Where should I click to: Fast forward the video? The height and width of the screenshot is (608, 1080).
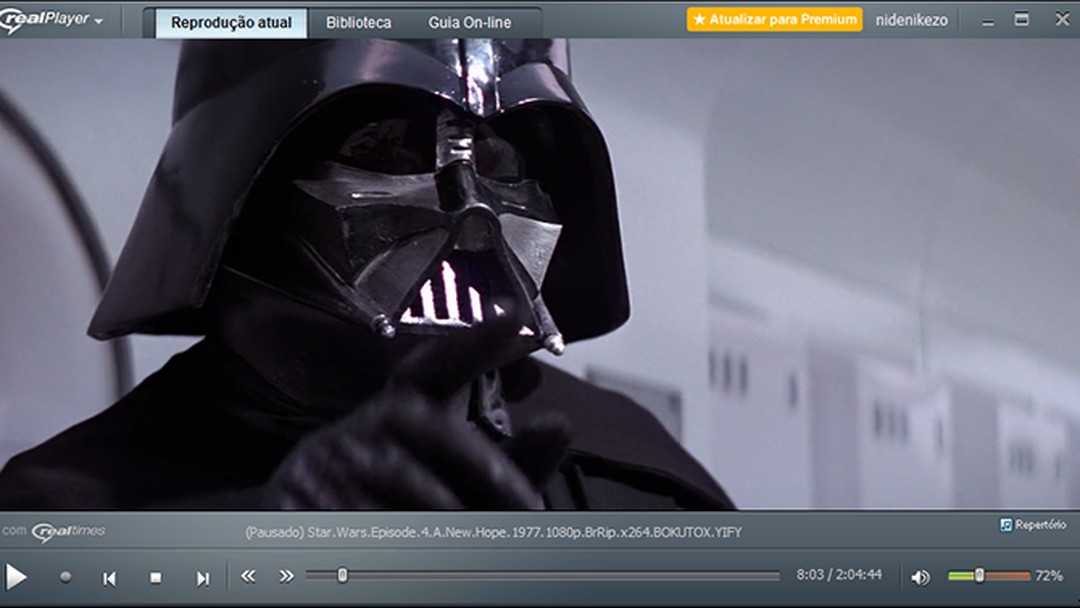286,576
